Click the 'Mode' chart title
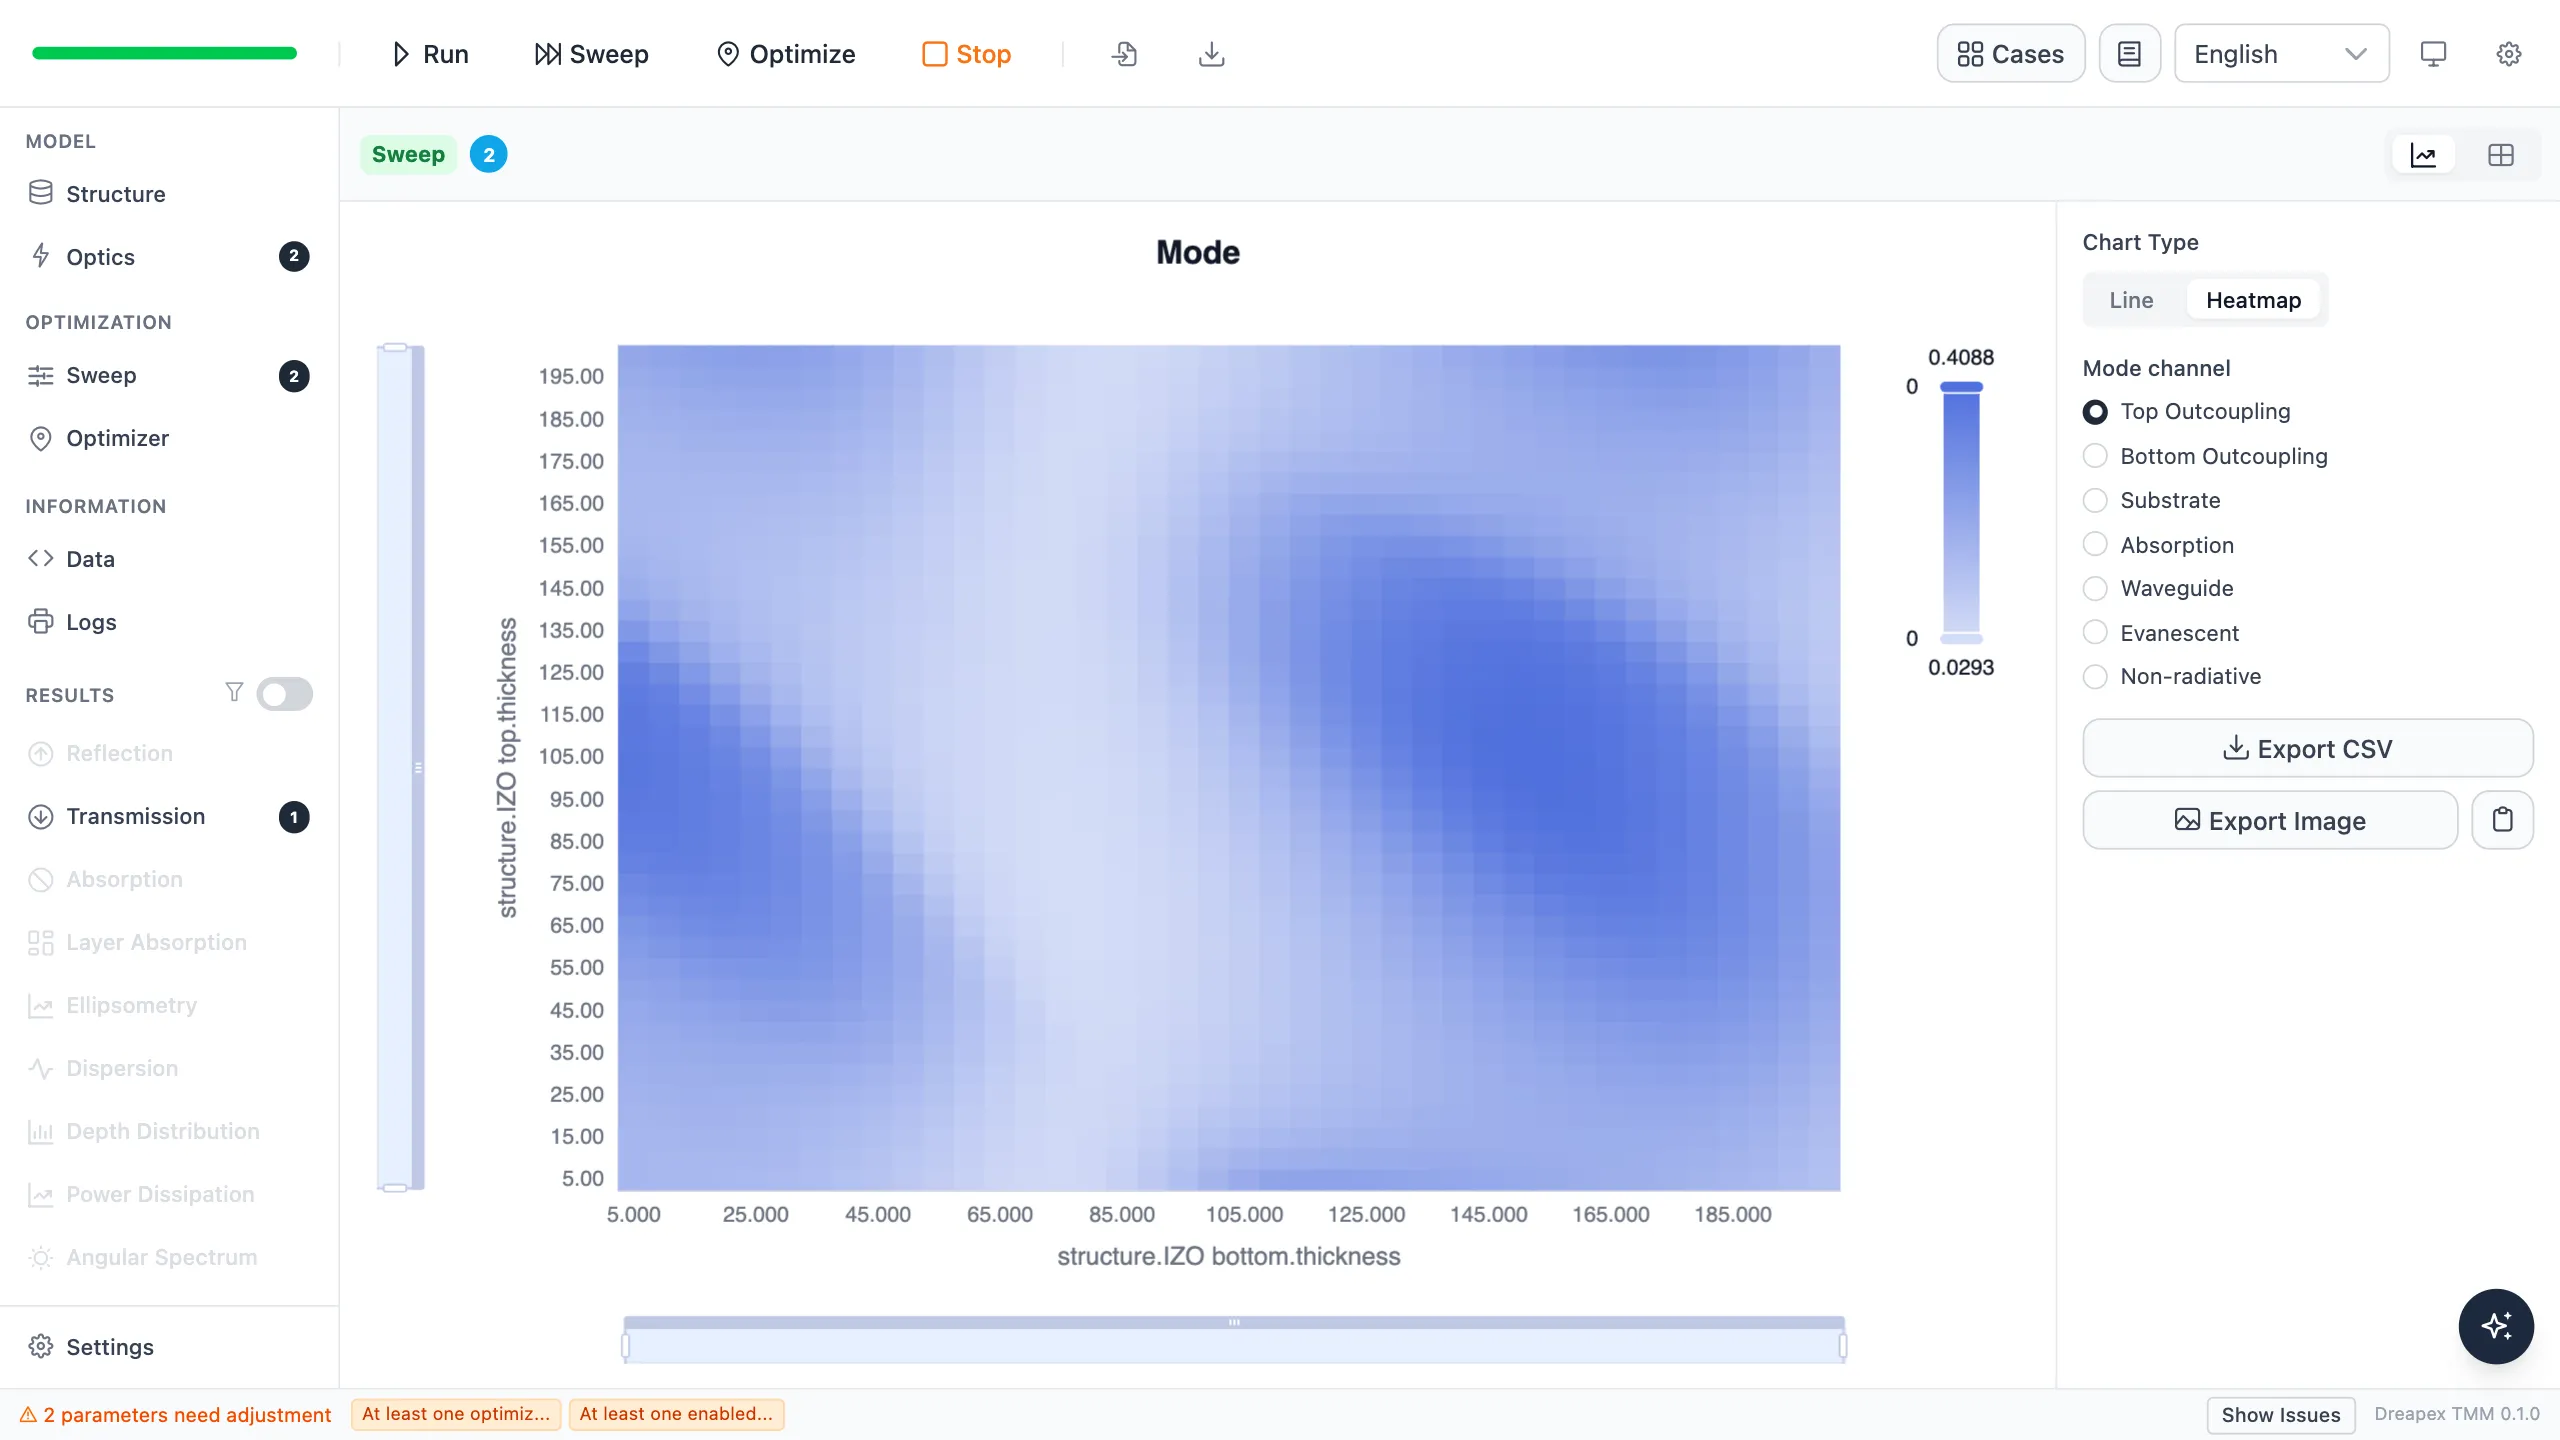This screenshot has width=2560, height=1440. 1198,252
